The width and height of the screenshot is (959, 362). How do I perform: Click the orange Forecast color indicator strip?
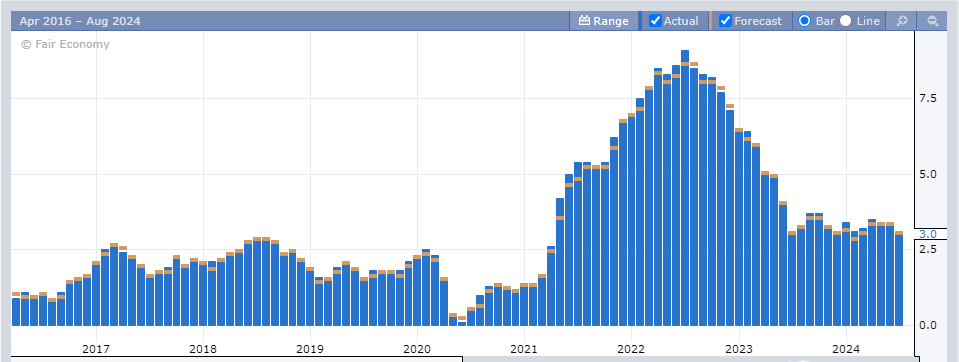pos(710,21)
